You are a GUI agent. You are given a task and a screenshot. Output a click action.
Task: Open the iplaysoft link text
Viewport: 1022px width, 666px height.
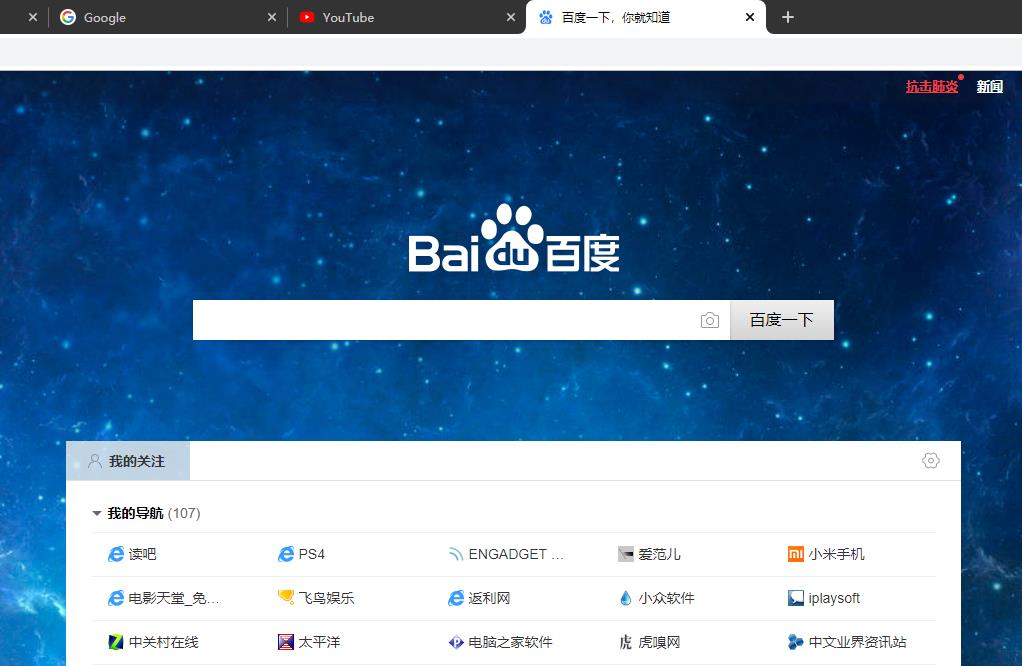(834, 598)
